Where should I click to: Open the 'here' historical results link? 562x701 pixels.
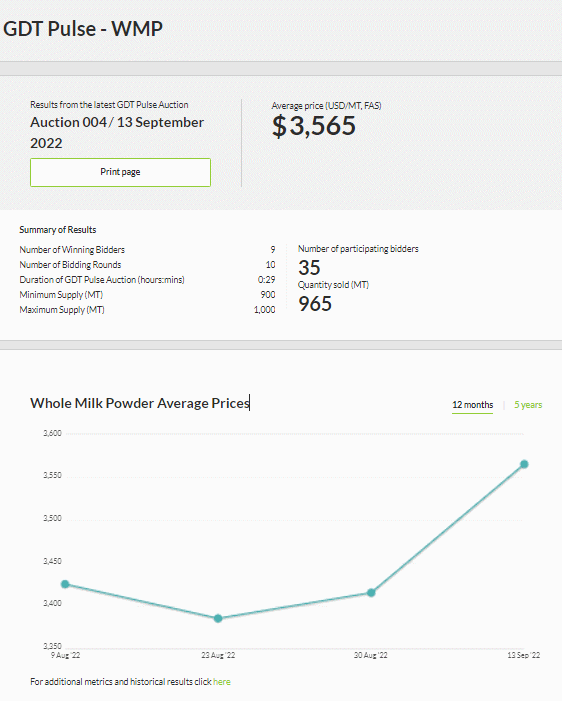[x=222, y=682]
